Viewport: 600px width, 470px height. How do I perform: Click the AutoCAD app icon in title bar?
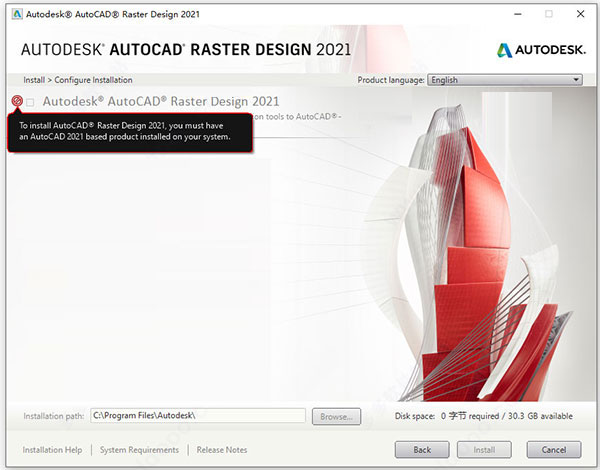tap(17, 14)
